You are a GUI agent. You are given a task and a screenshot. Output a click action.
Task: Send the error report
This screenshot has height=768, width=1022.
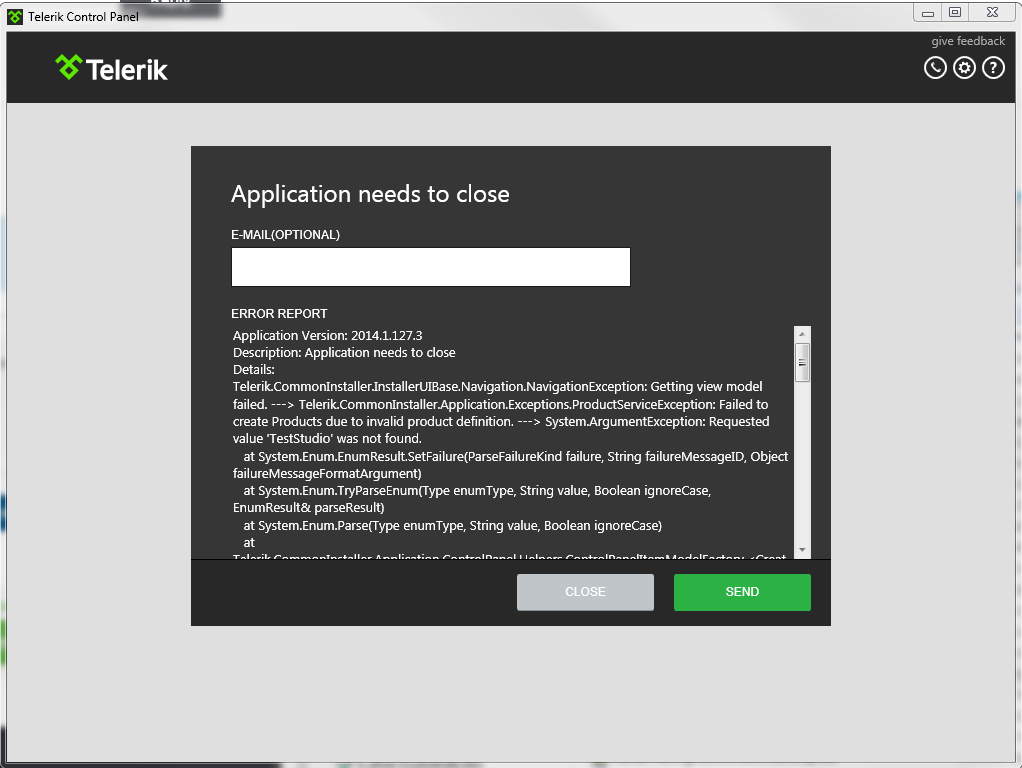pos(742,592)
